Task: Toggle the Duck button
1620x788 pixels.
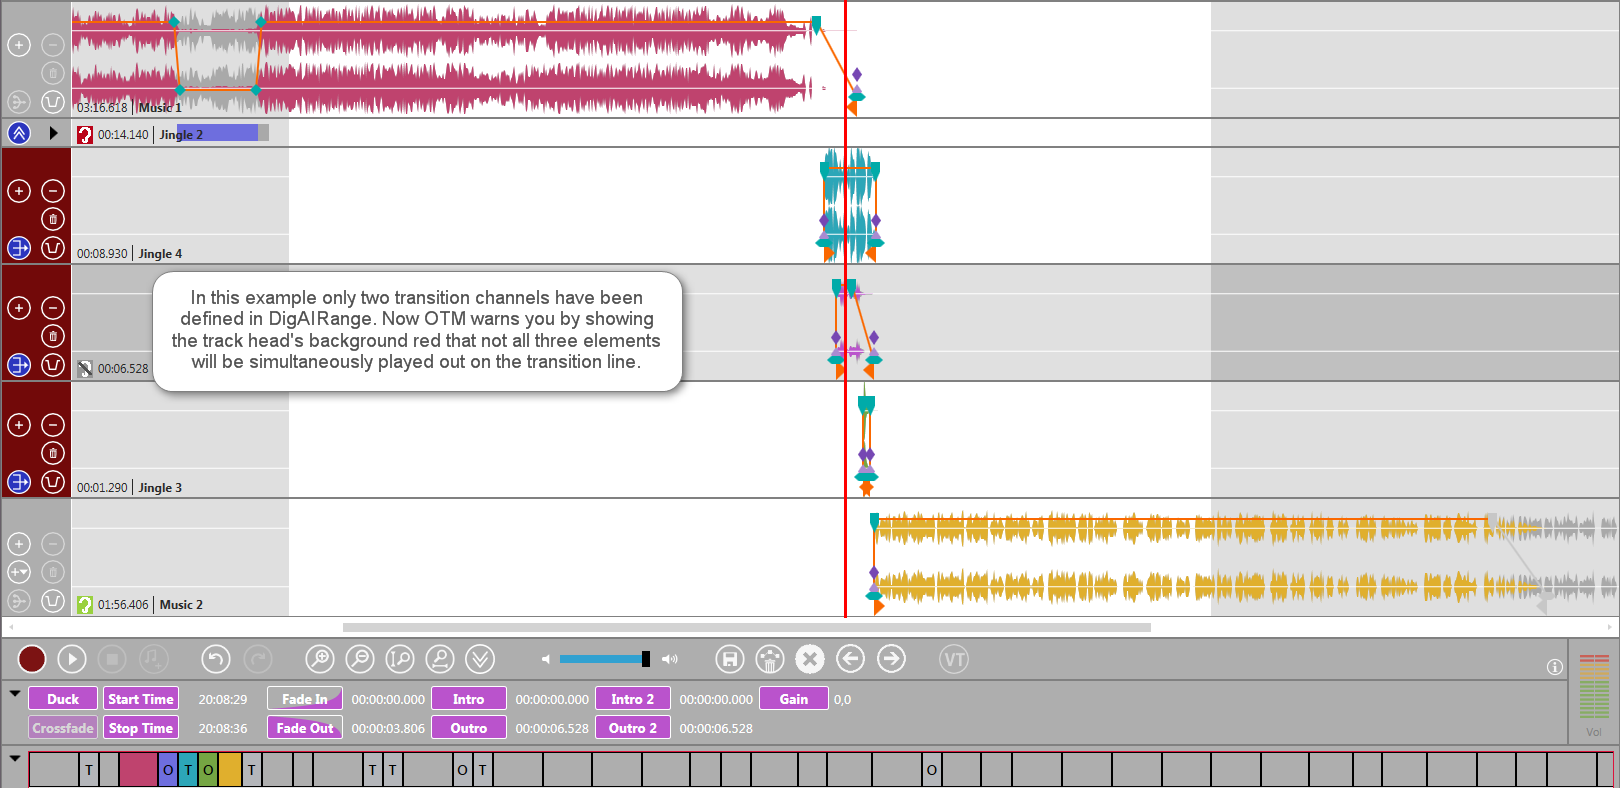Action: coord(63,699)
